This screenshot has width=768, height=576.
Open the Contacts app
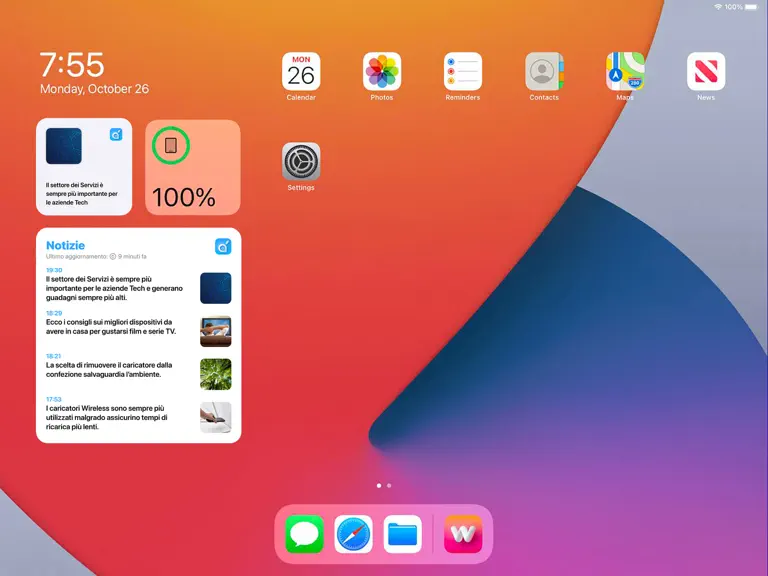click(544, 72)
